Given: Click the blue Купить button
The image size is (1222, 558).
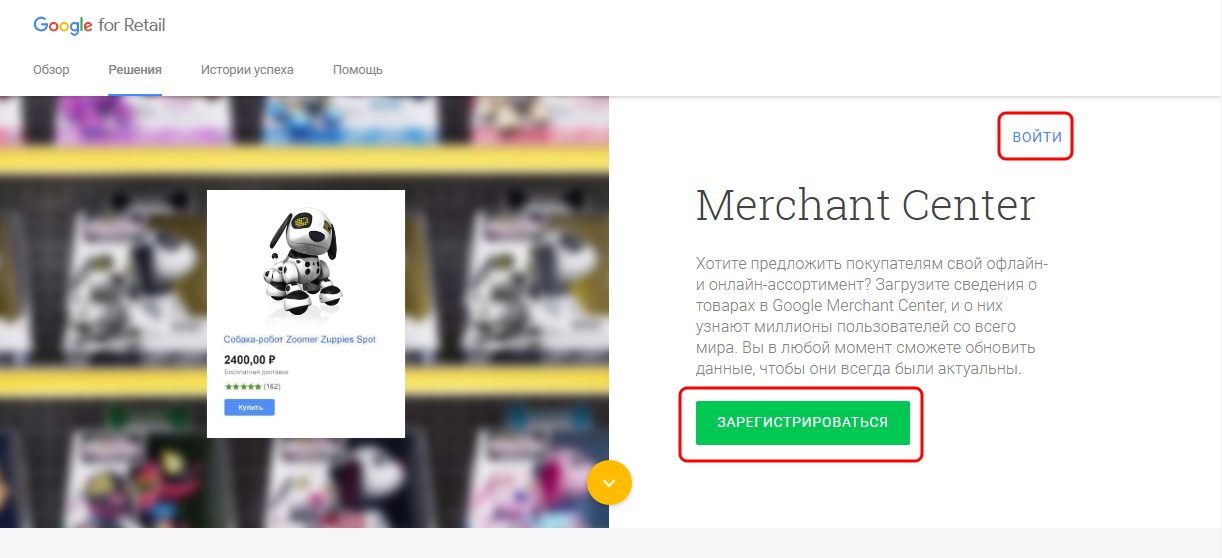Looking at the screenshot, I should tap(249, 407).
